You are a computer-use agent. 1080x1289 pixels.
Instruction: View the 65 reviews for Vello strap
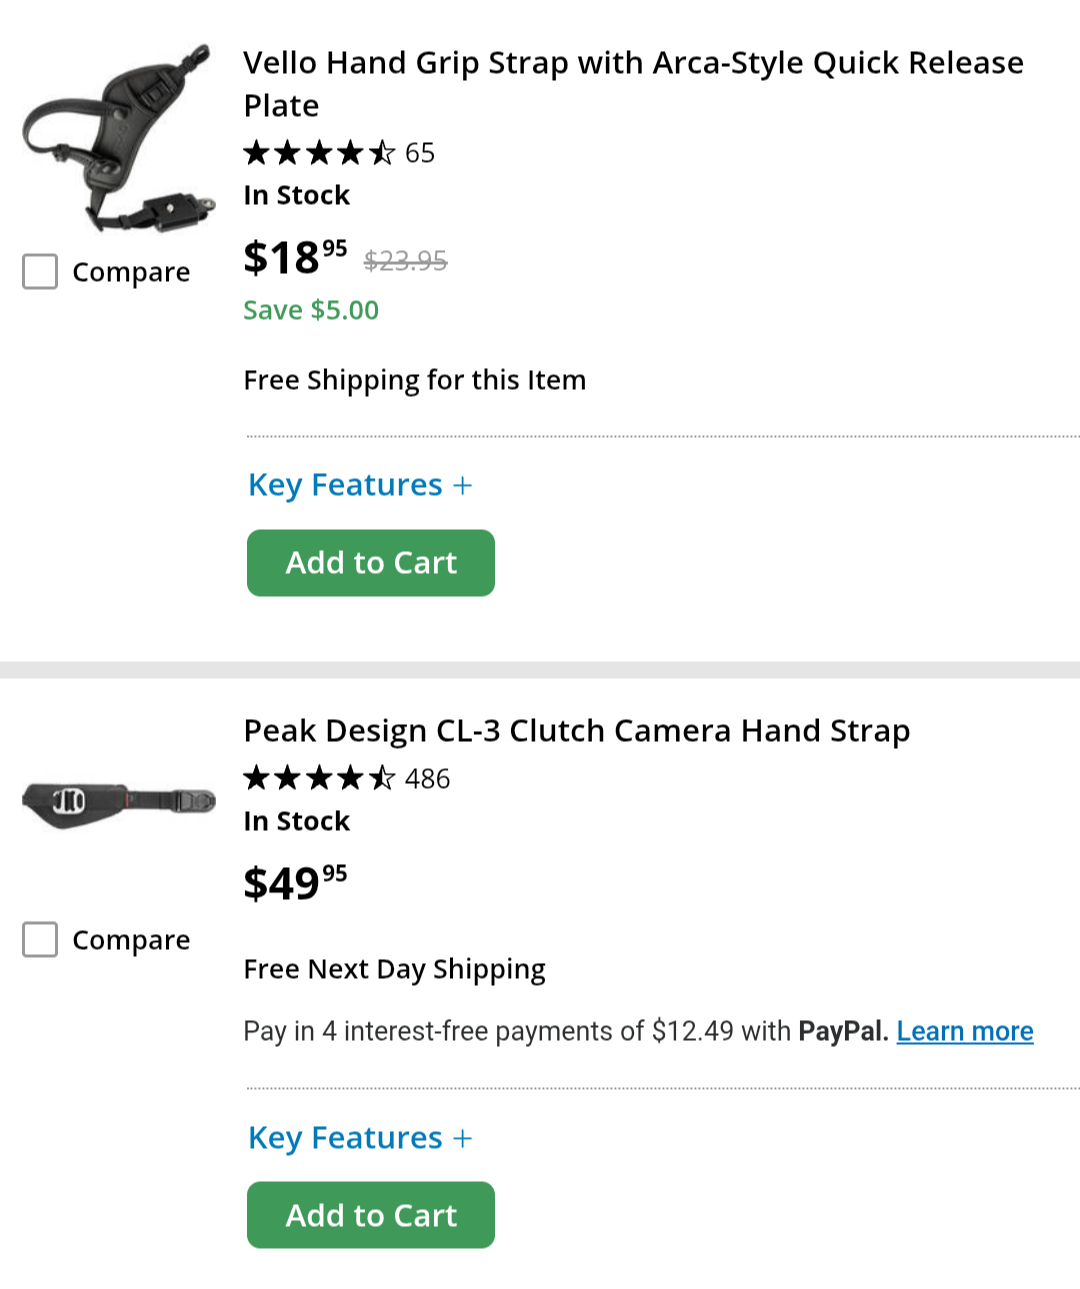pyautogui.click(x=420, y=153)
